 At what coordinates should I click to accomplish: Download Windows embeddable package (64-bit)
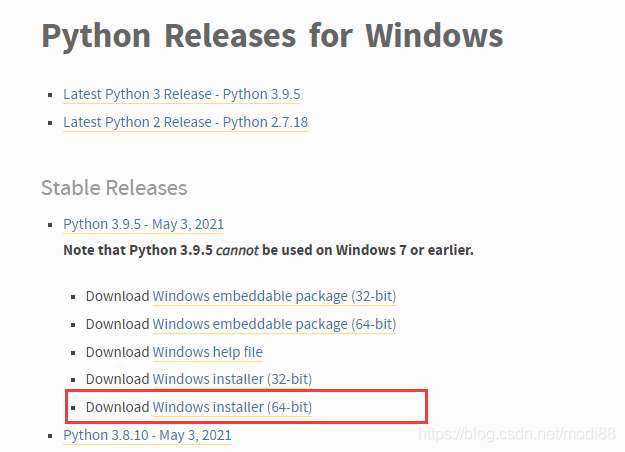(x=274, y=324)
